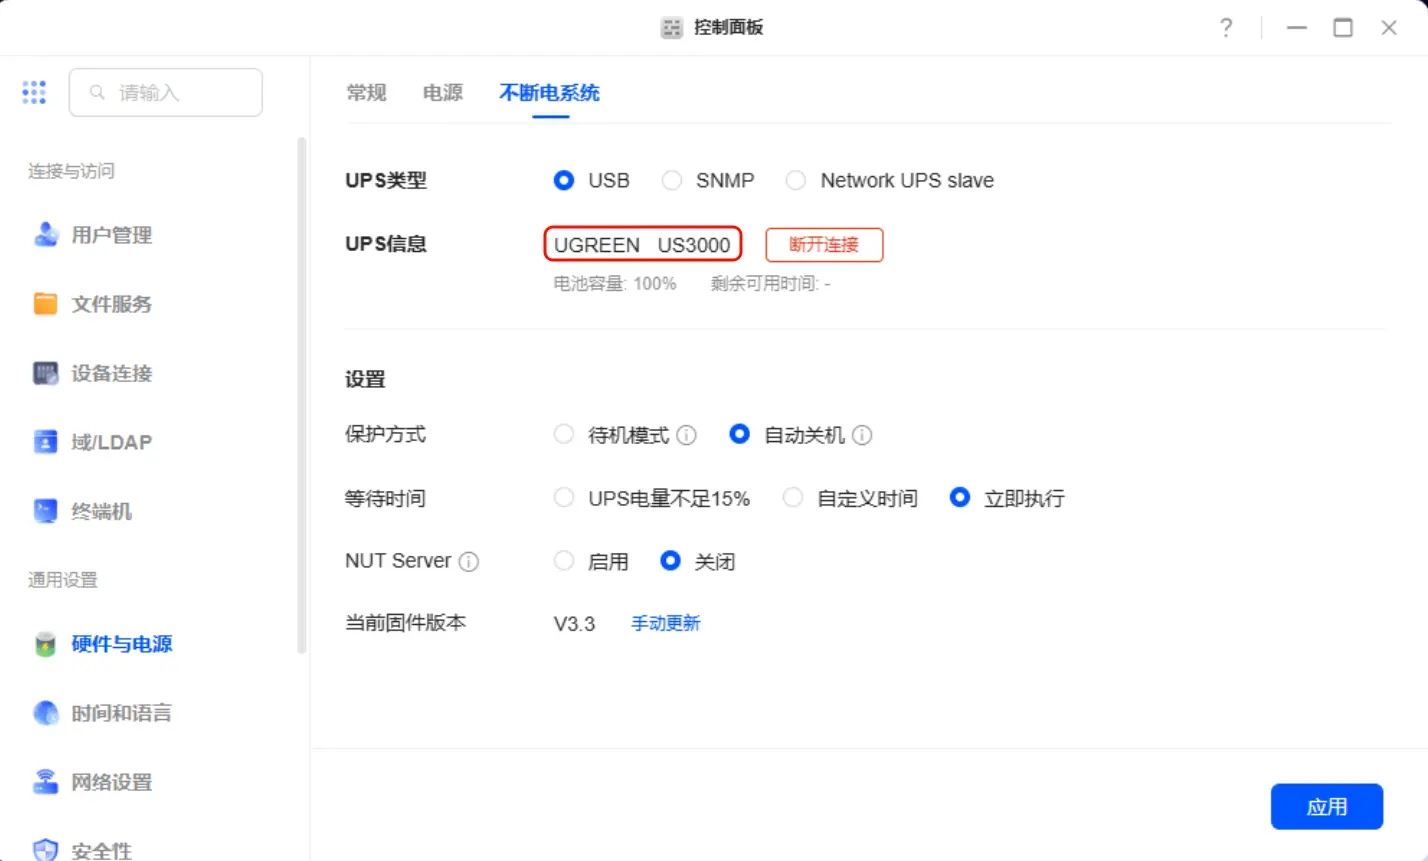Click the 安全性 shield icon
Screen dimensions: 1428x861
click(46, 850)
